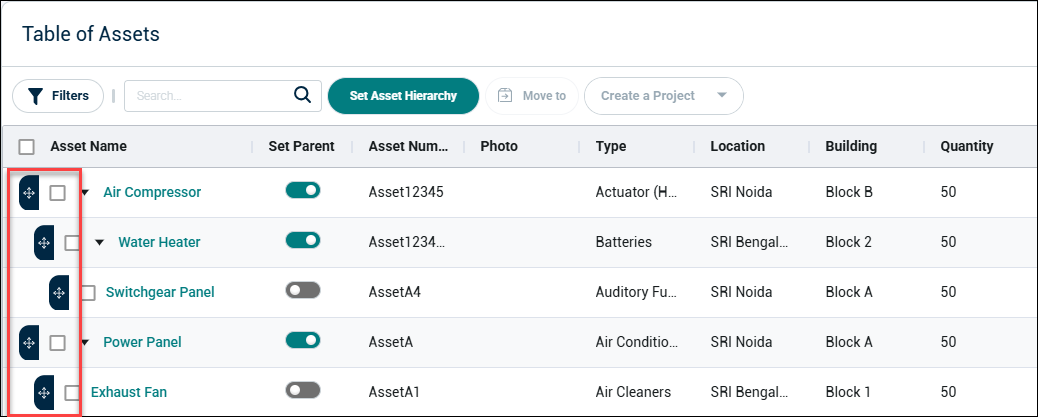Collapse the Air Compressor tree node
The height and width of the screenshot is (417, 1038).
[x=85, y=193]
